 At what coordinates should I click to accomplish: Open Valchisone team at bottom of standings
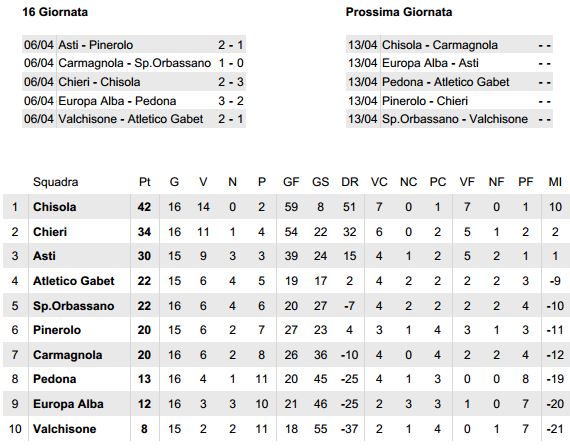[64, 429]
